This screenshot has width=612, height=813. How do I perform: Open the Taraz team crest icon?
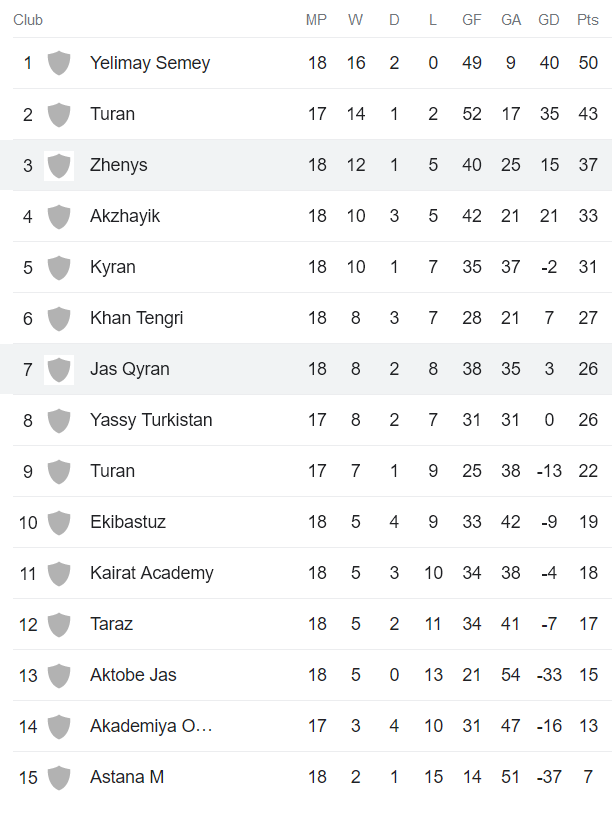[59, 624]
